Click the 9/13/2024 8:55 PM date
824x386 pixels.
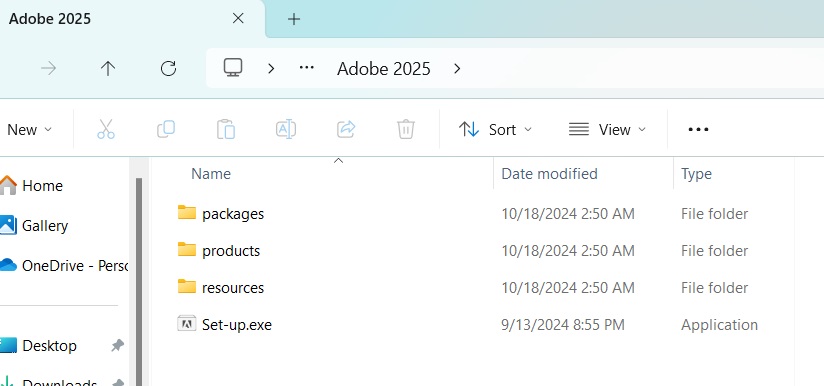pyautogui.click(x=563, y=325)
